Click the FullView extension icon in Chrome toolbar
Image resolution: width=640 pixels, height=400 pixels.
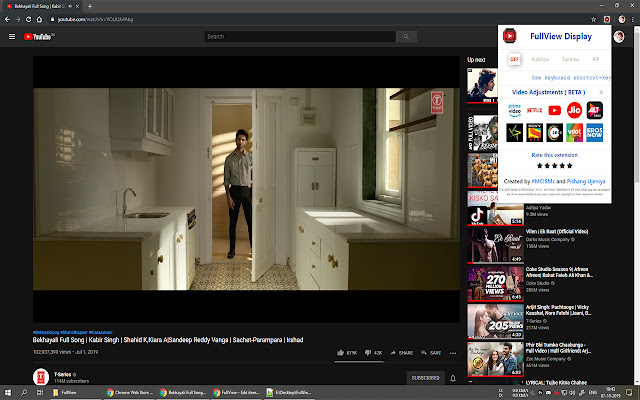click(x=607, y=19)
